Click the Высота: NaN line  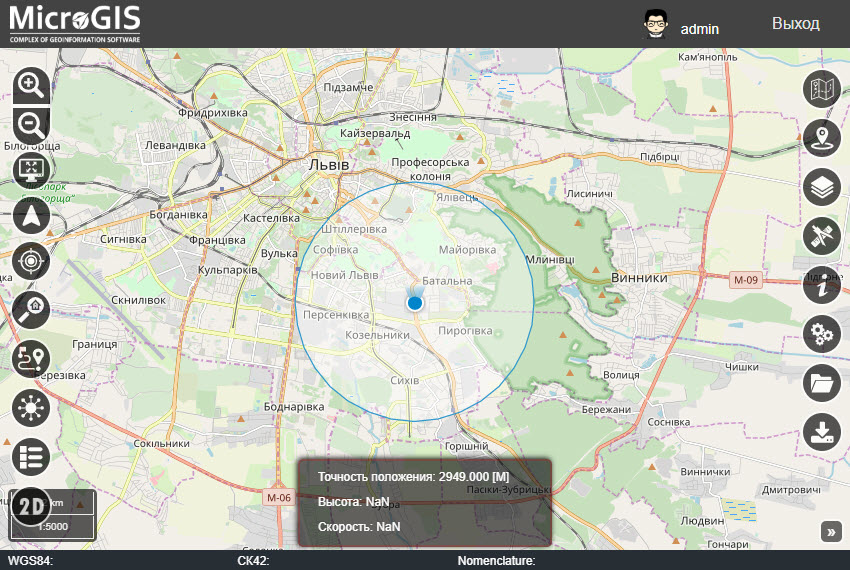coord(353,502)
